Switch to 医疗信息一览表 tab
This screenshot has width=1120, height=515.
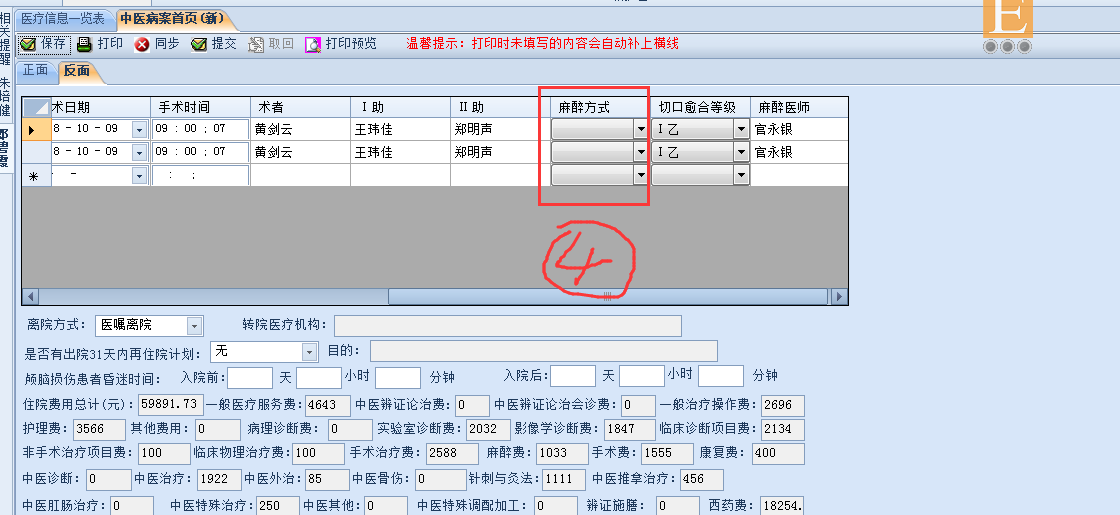tap(62, 19)
